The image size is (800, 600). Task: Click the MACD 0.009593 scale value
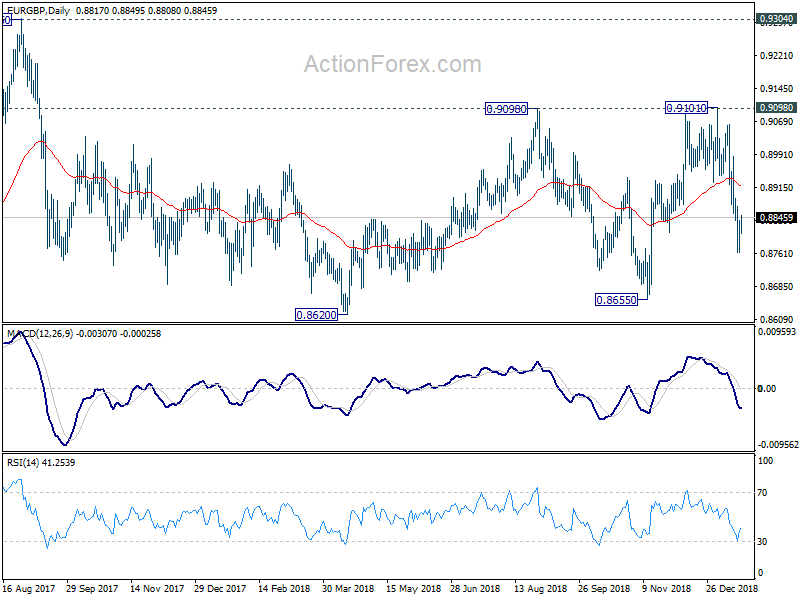click(777, 332)
